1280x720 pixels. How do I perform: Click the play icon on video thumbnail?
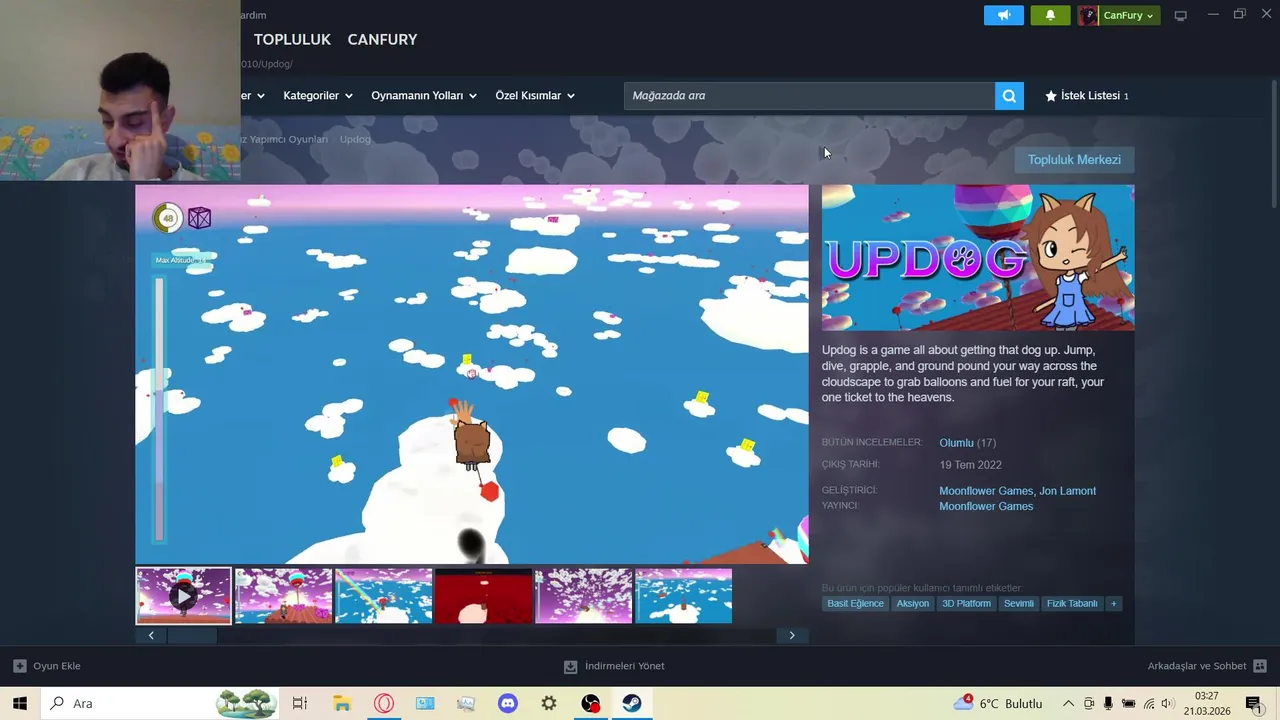point(183,596)
